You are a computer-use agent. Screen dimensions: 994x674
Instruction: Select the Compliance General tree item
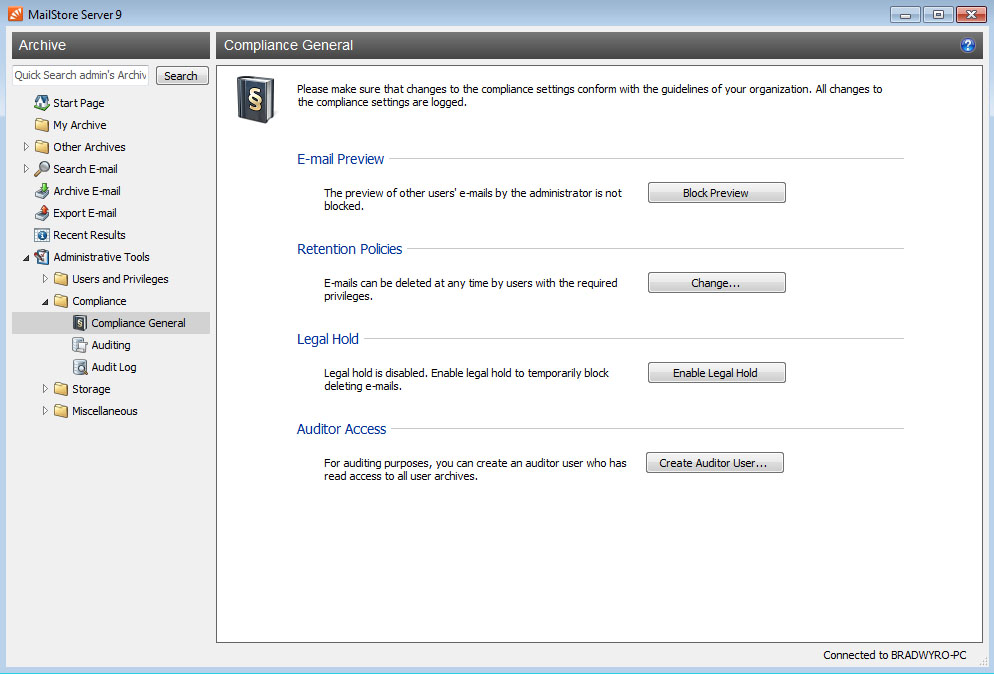(x=138, y=323)
